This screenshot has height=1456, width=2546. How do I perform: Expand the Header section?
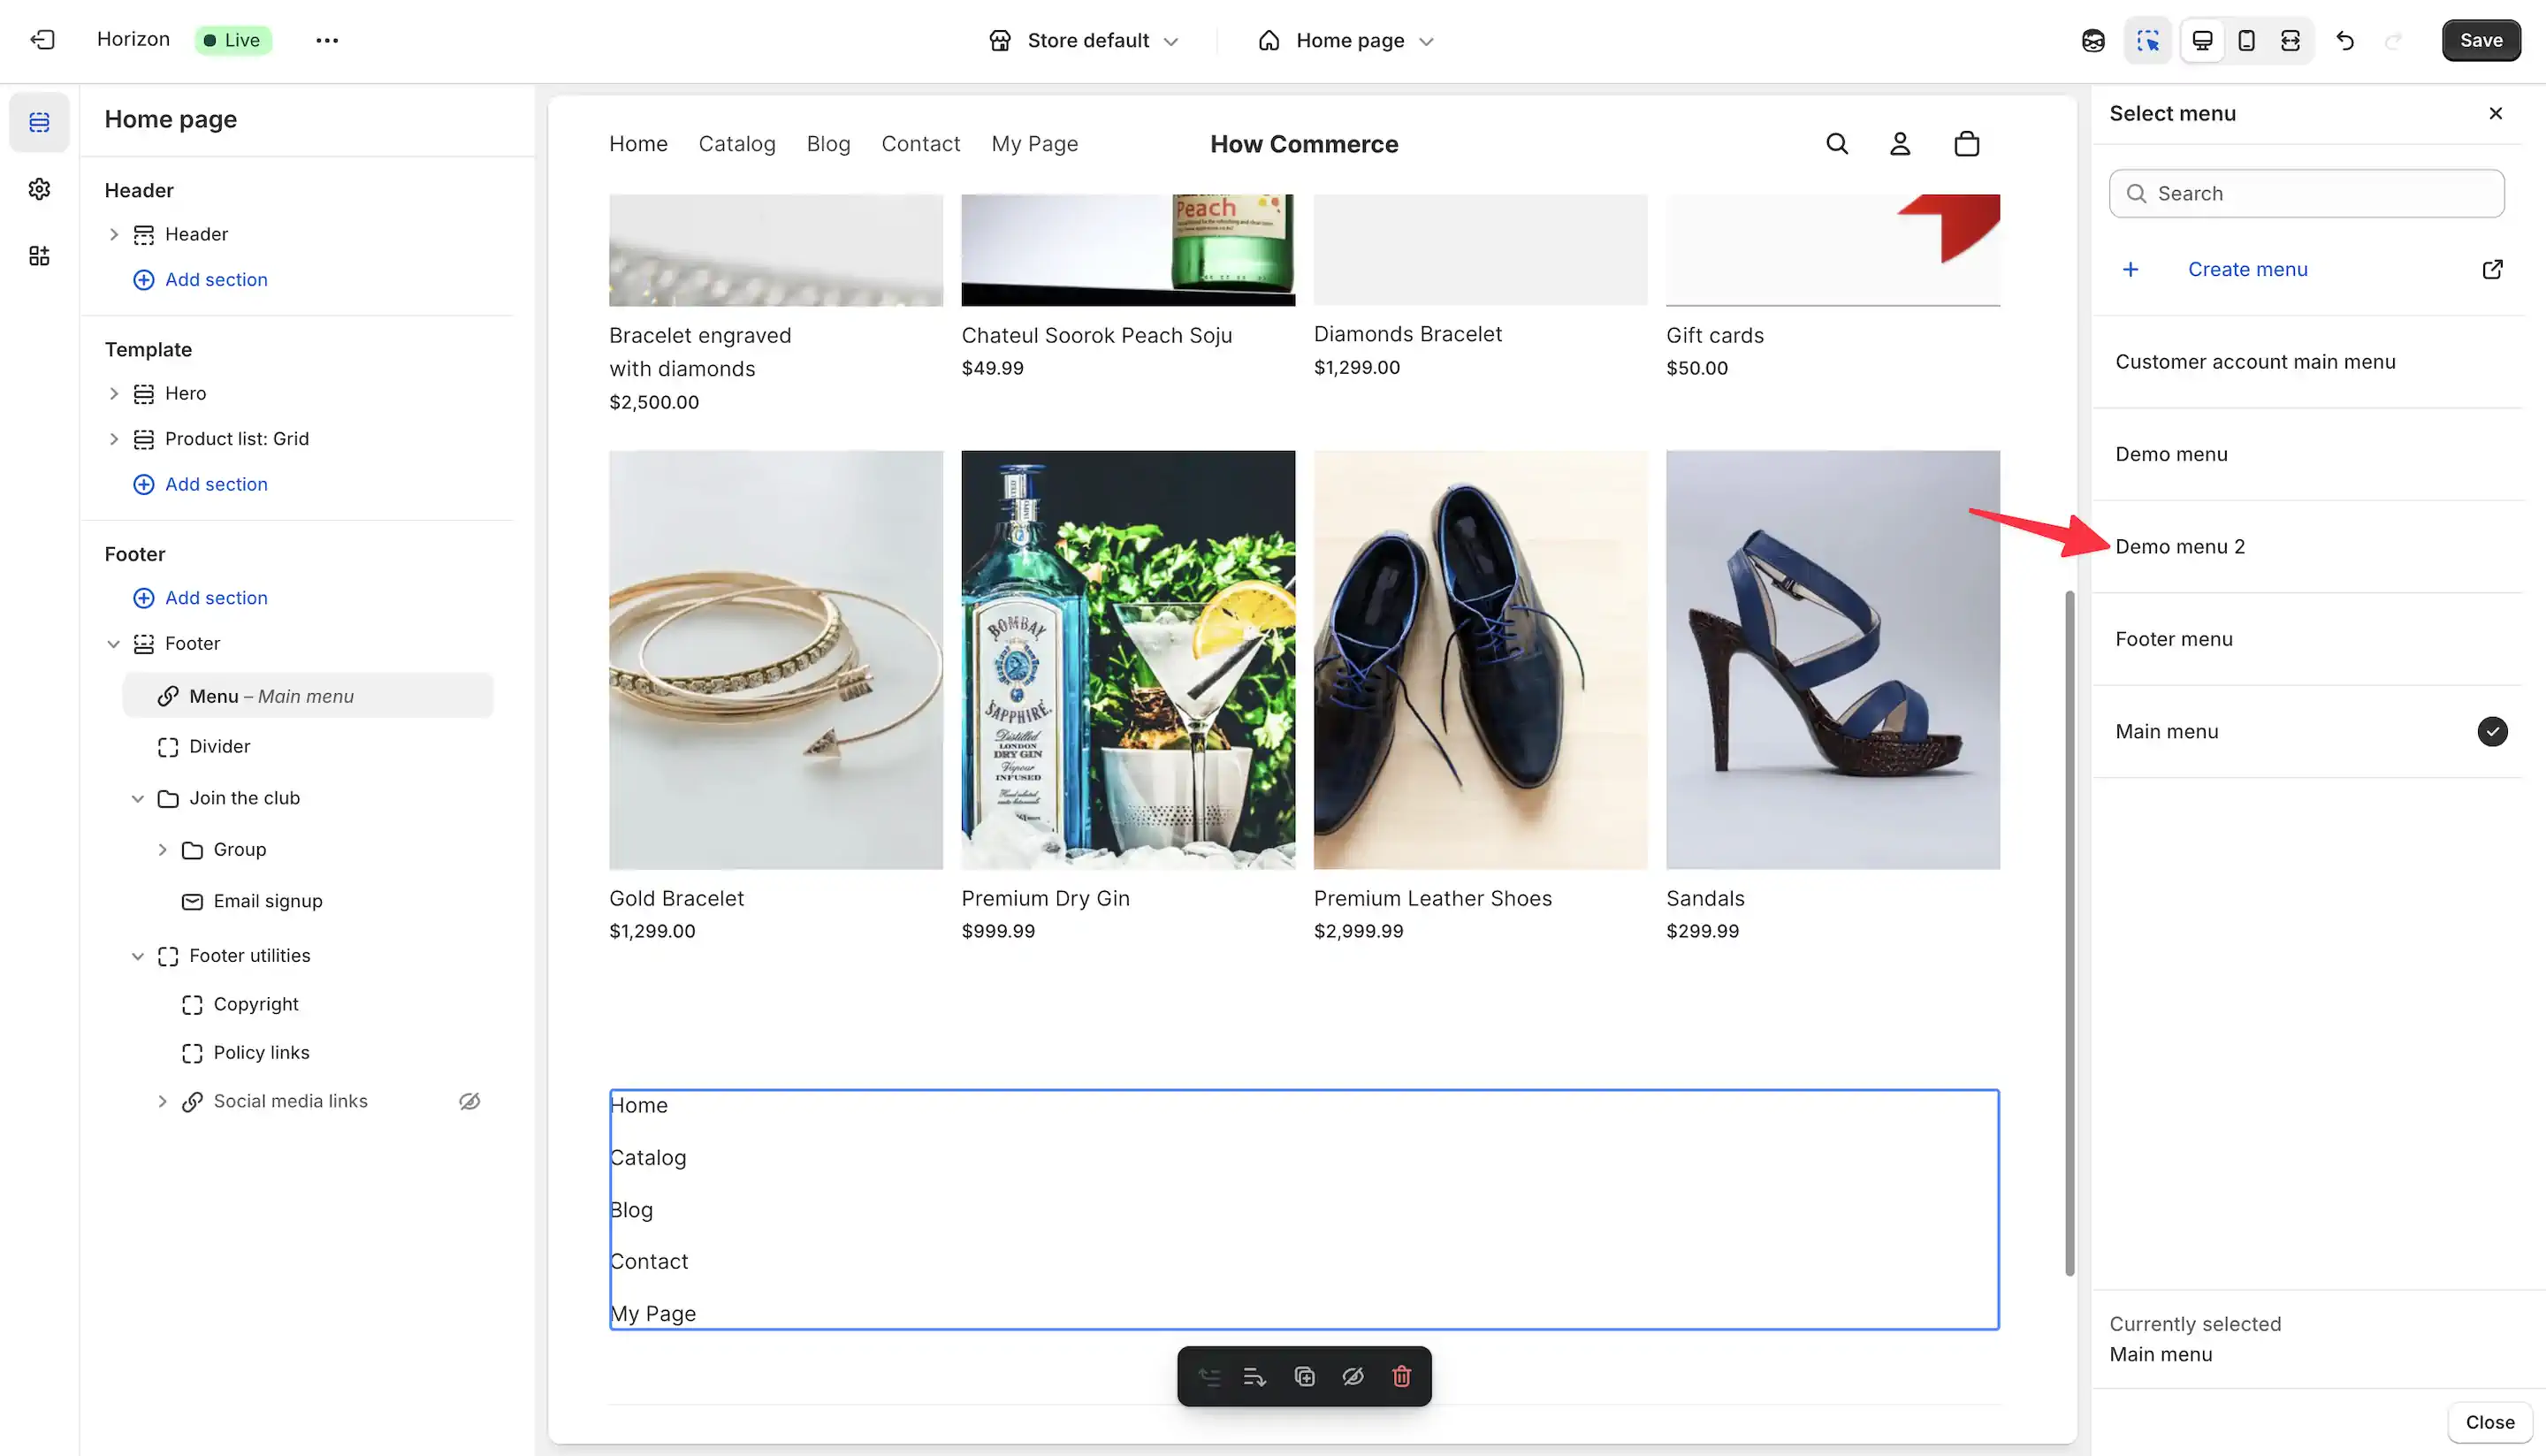coord(113,234)
